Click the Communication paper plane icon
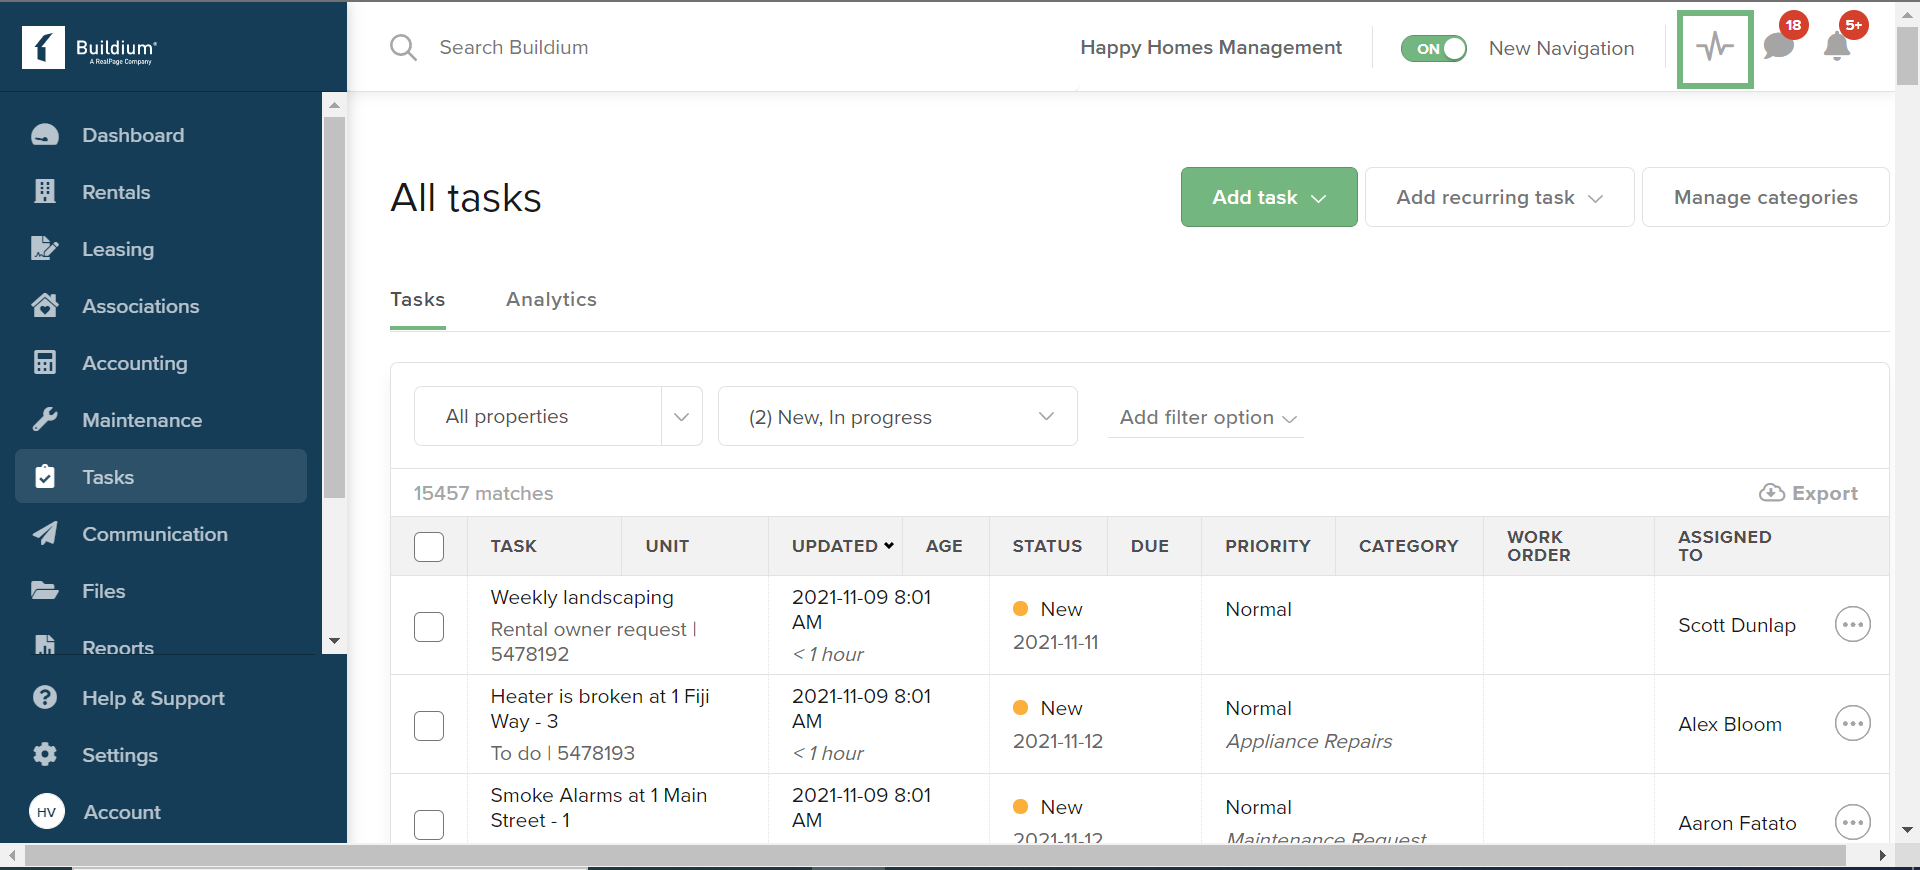Image resolution: width=1920 pixels, height=870 pixels. [x=45, y=534]
